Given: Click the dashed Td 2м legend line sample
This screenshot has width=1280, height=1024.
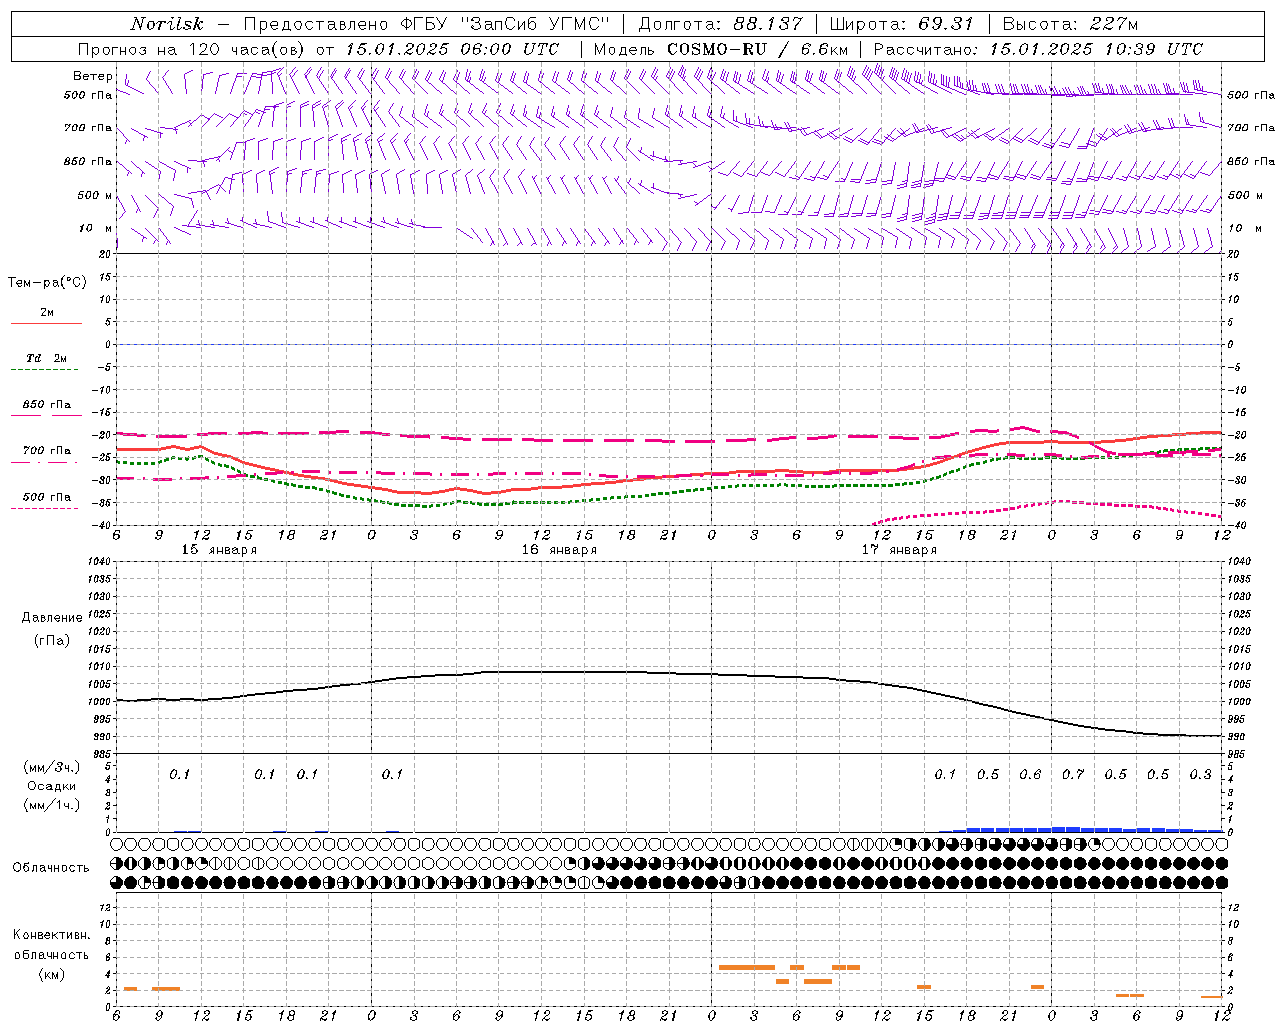Looking at the screenshot, I should [x=44, y=370].
